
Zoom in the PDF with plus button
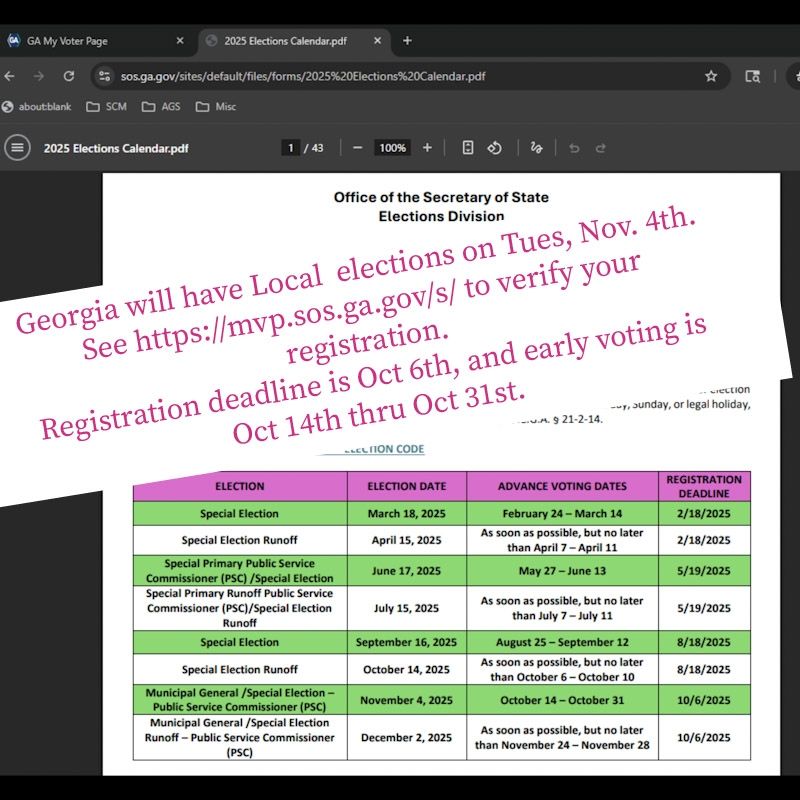pos(427,148)
